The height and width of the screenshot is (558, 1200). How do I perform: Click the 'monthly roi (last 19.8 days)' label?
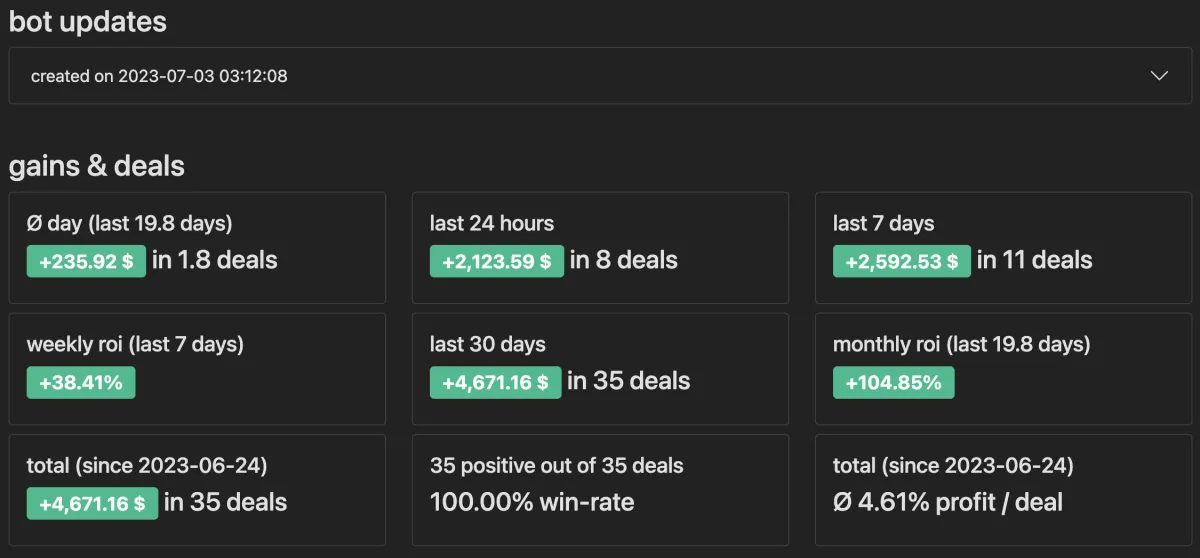[961, 344]
